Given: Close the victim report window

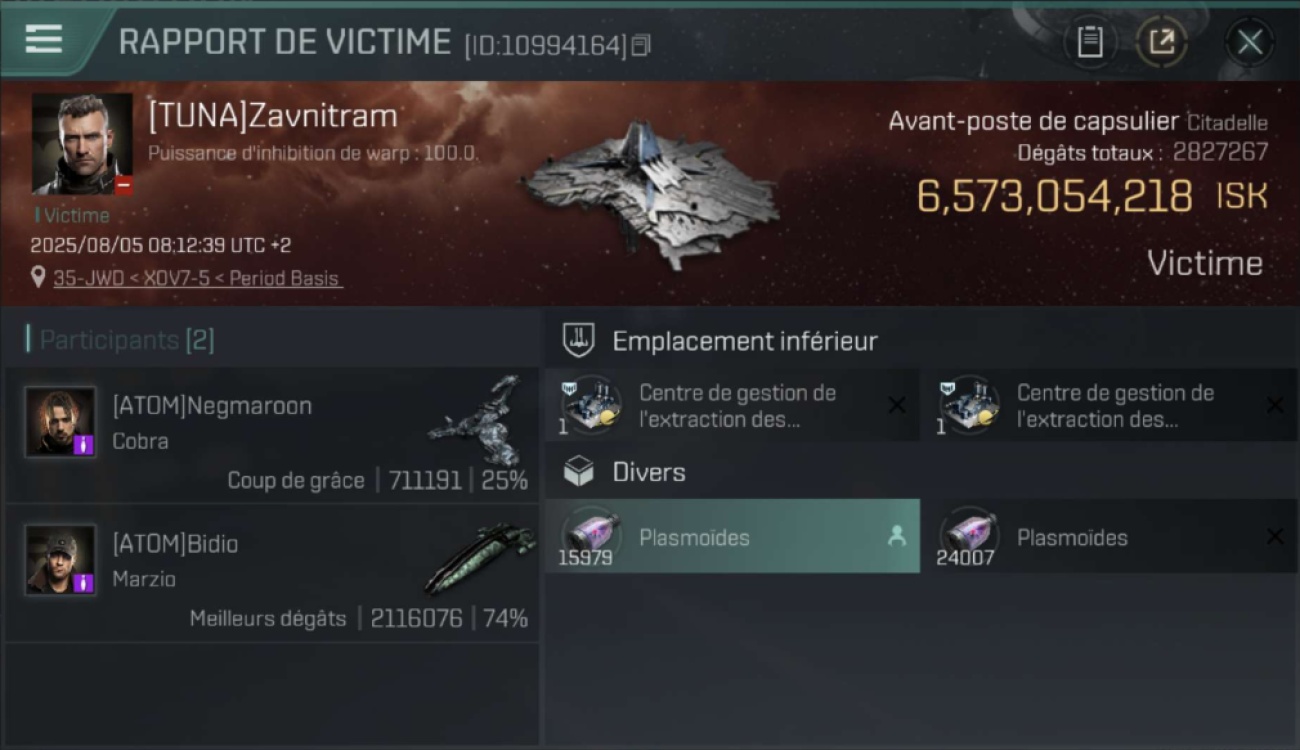Looking at the screenshot, I should point(1249,42).
